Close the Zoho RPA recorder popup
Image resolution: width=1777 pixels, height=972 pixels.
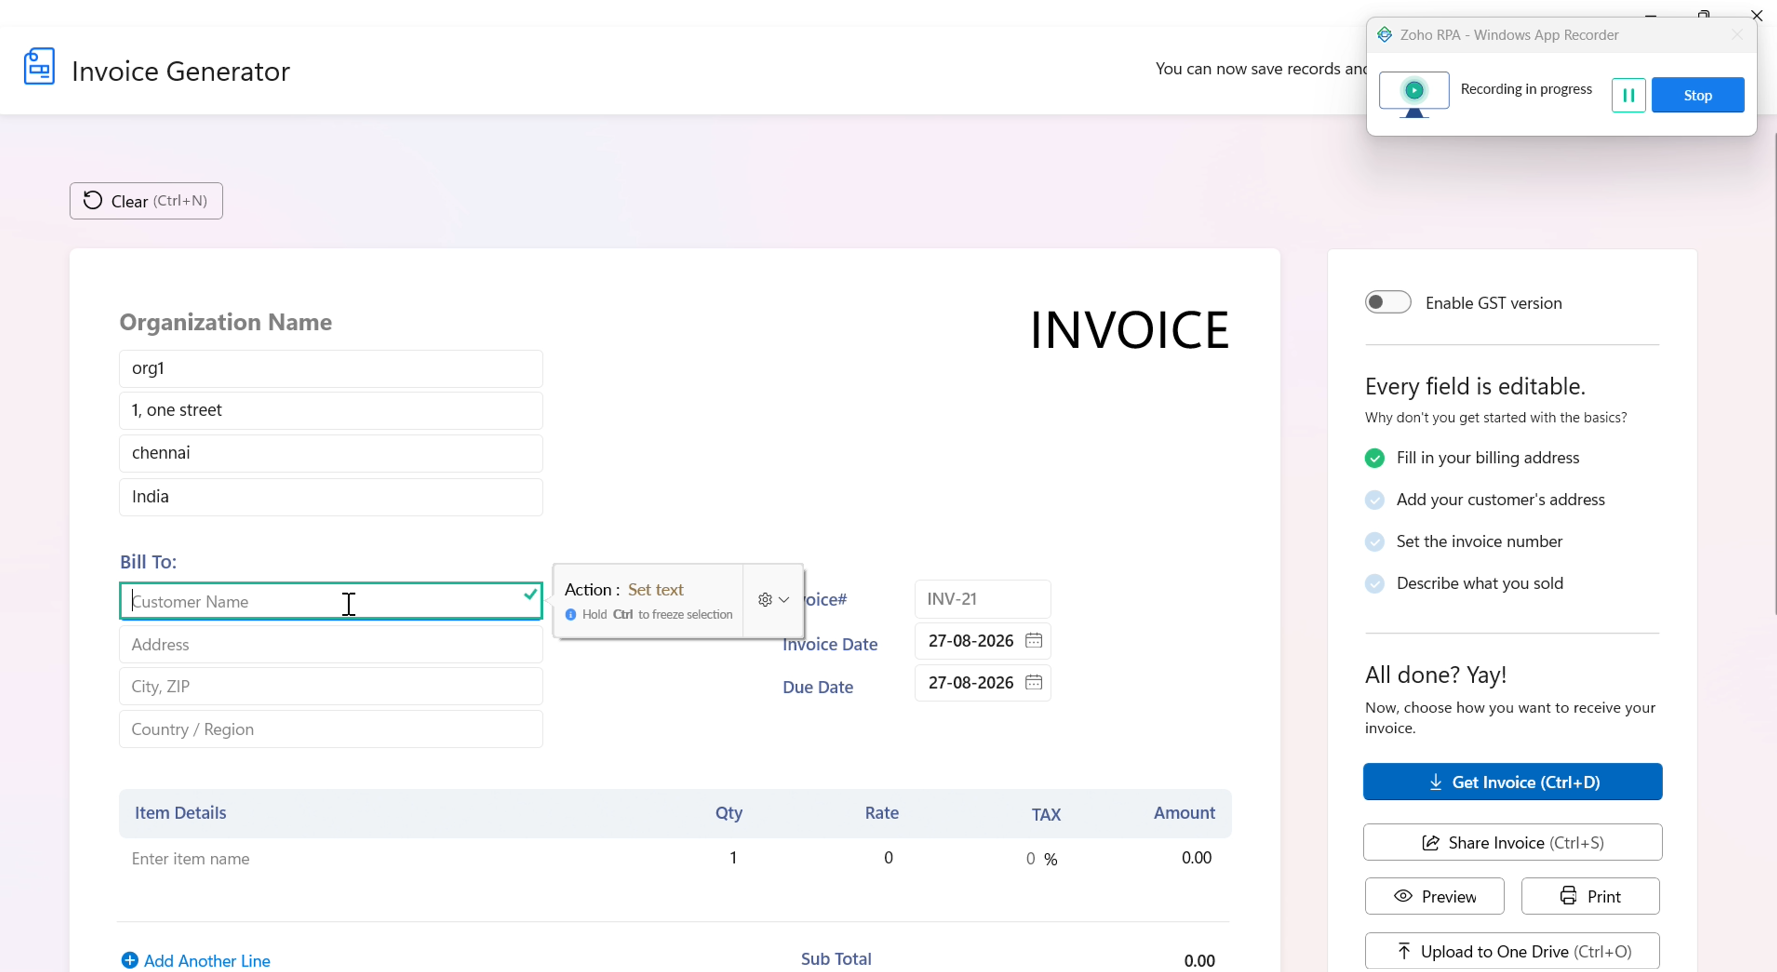point(1737,35)
